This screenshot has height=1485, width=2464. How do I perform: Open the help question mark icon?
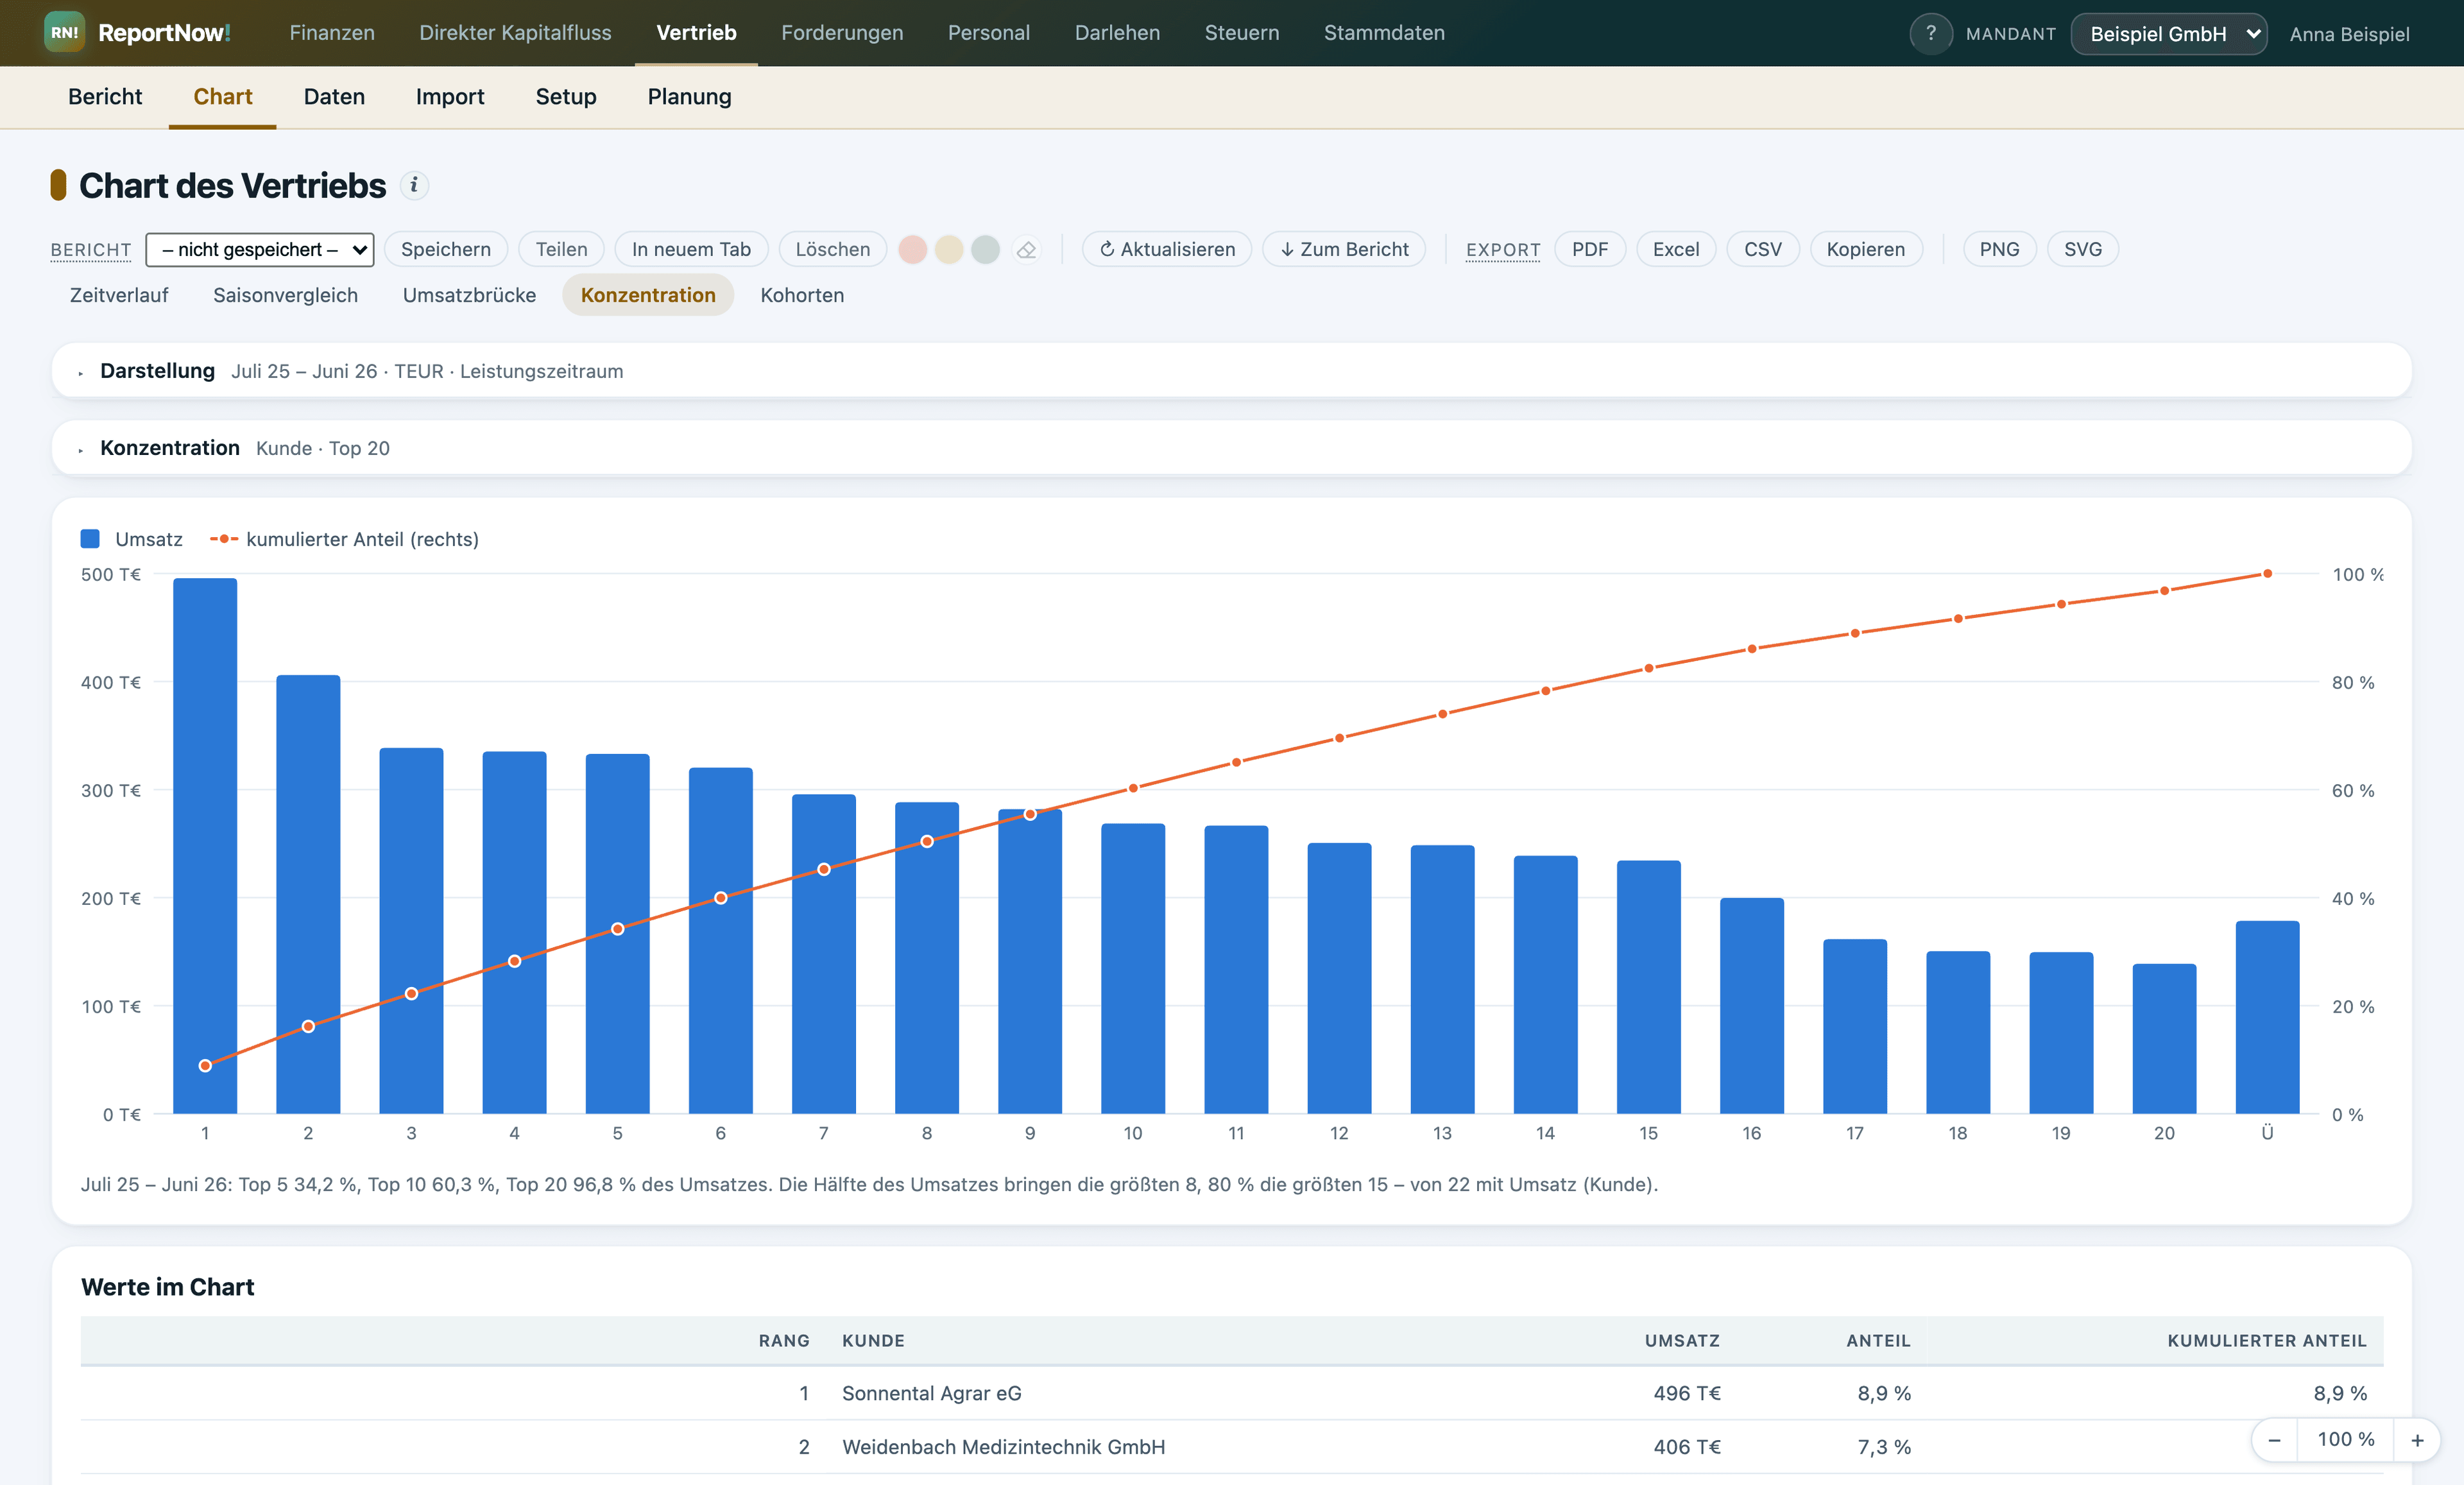1930,33
